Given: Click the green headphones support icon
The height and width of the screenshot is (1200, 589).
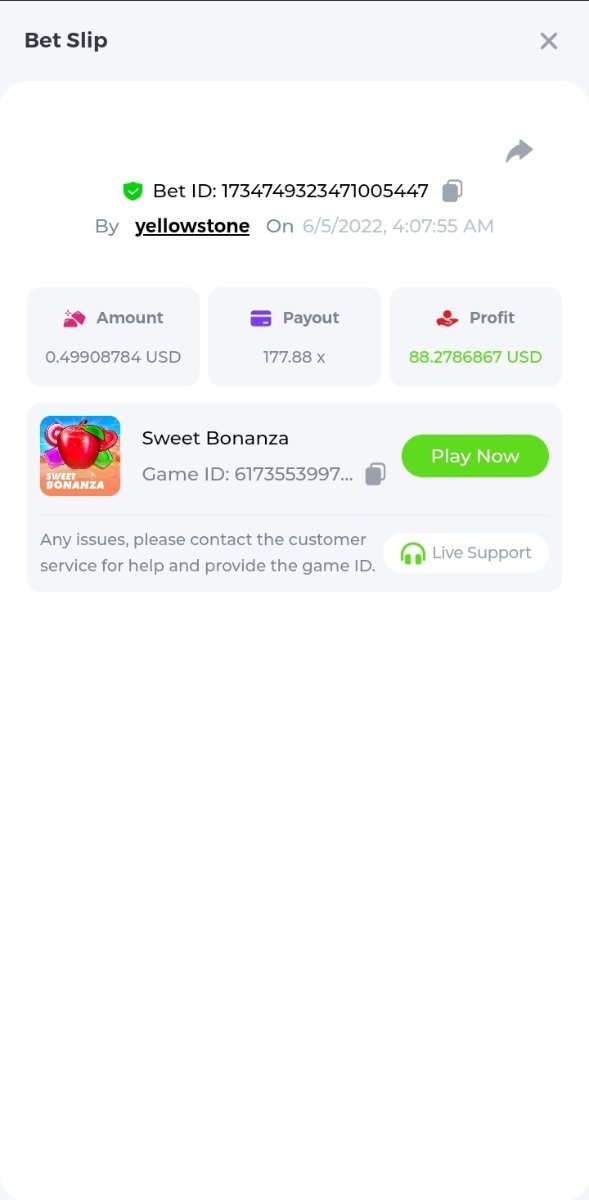Looking at the screenshot, I should (413, 553).
